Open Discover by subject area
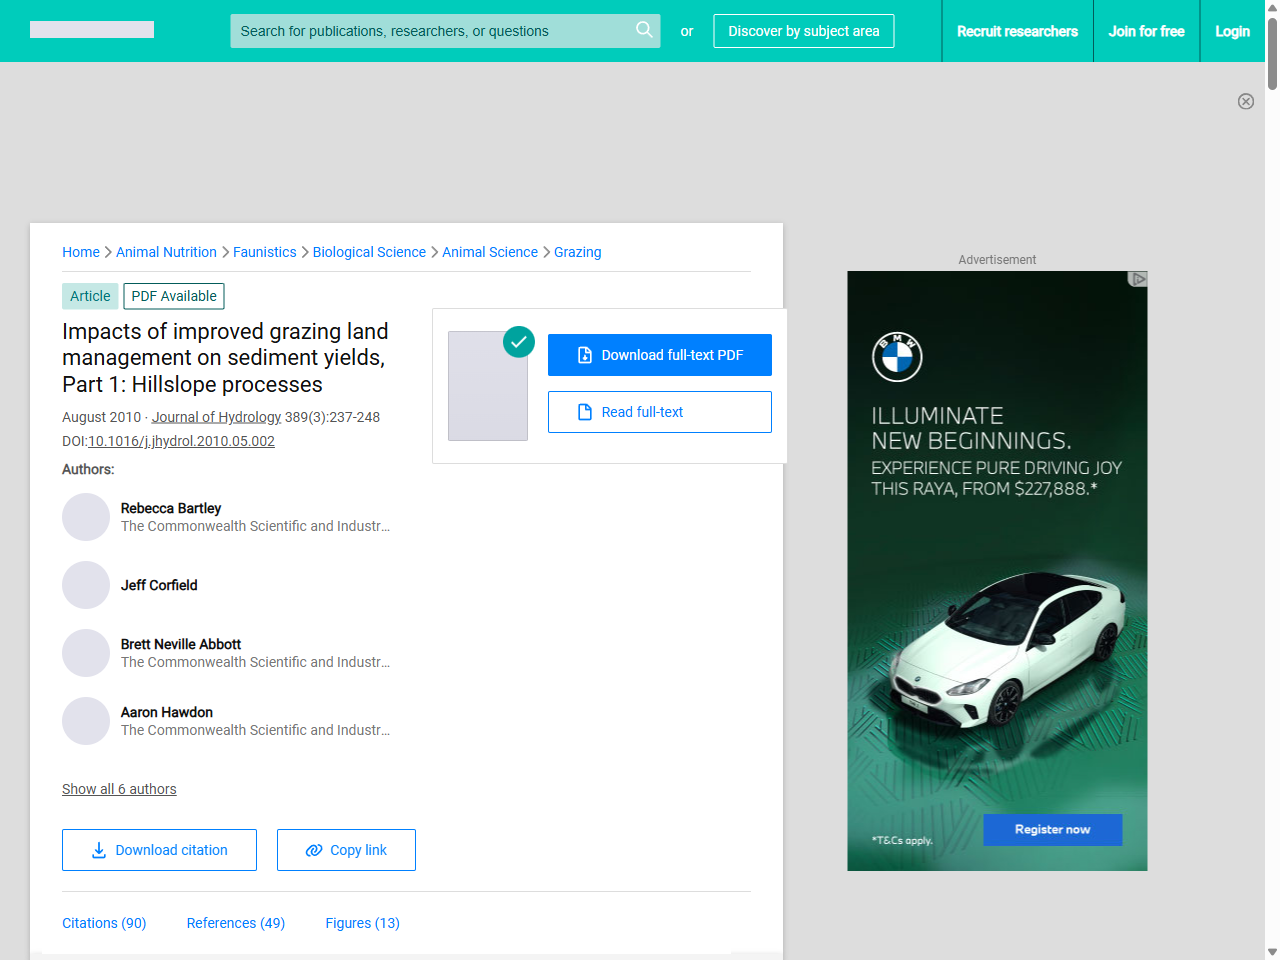The width and height of the screenshot is (1280, 960). pyautogui.click(x=803, y=31)
